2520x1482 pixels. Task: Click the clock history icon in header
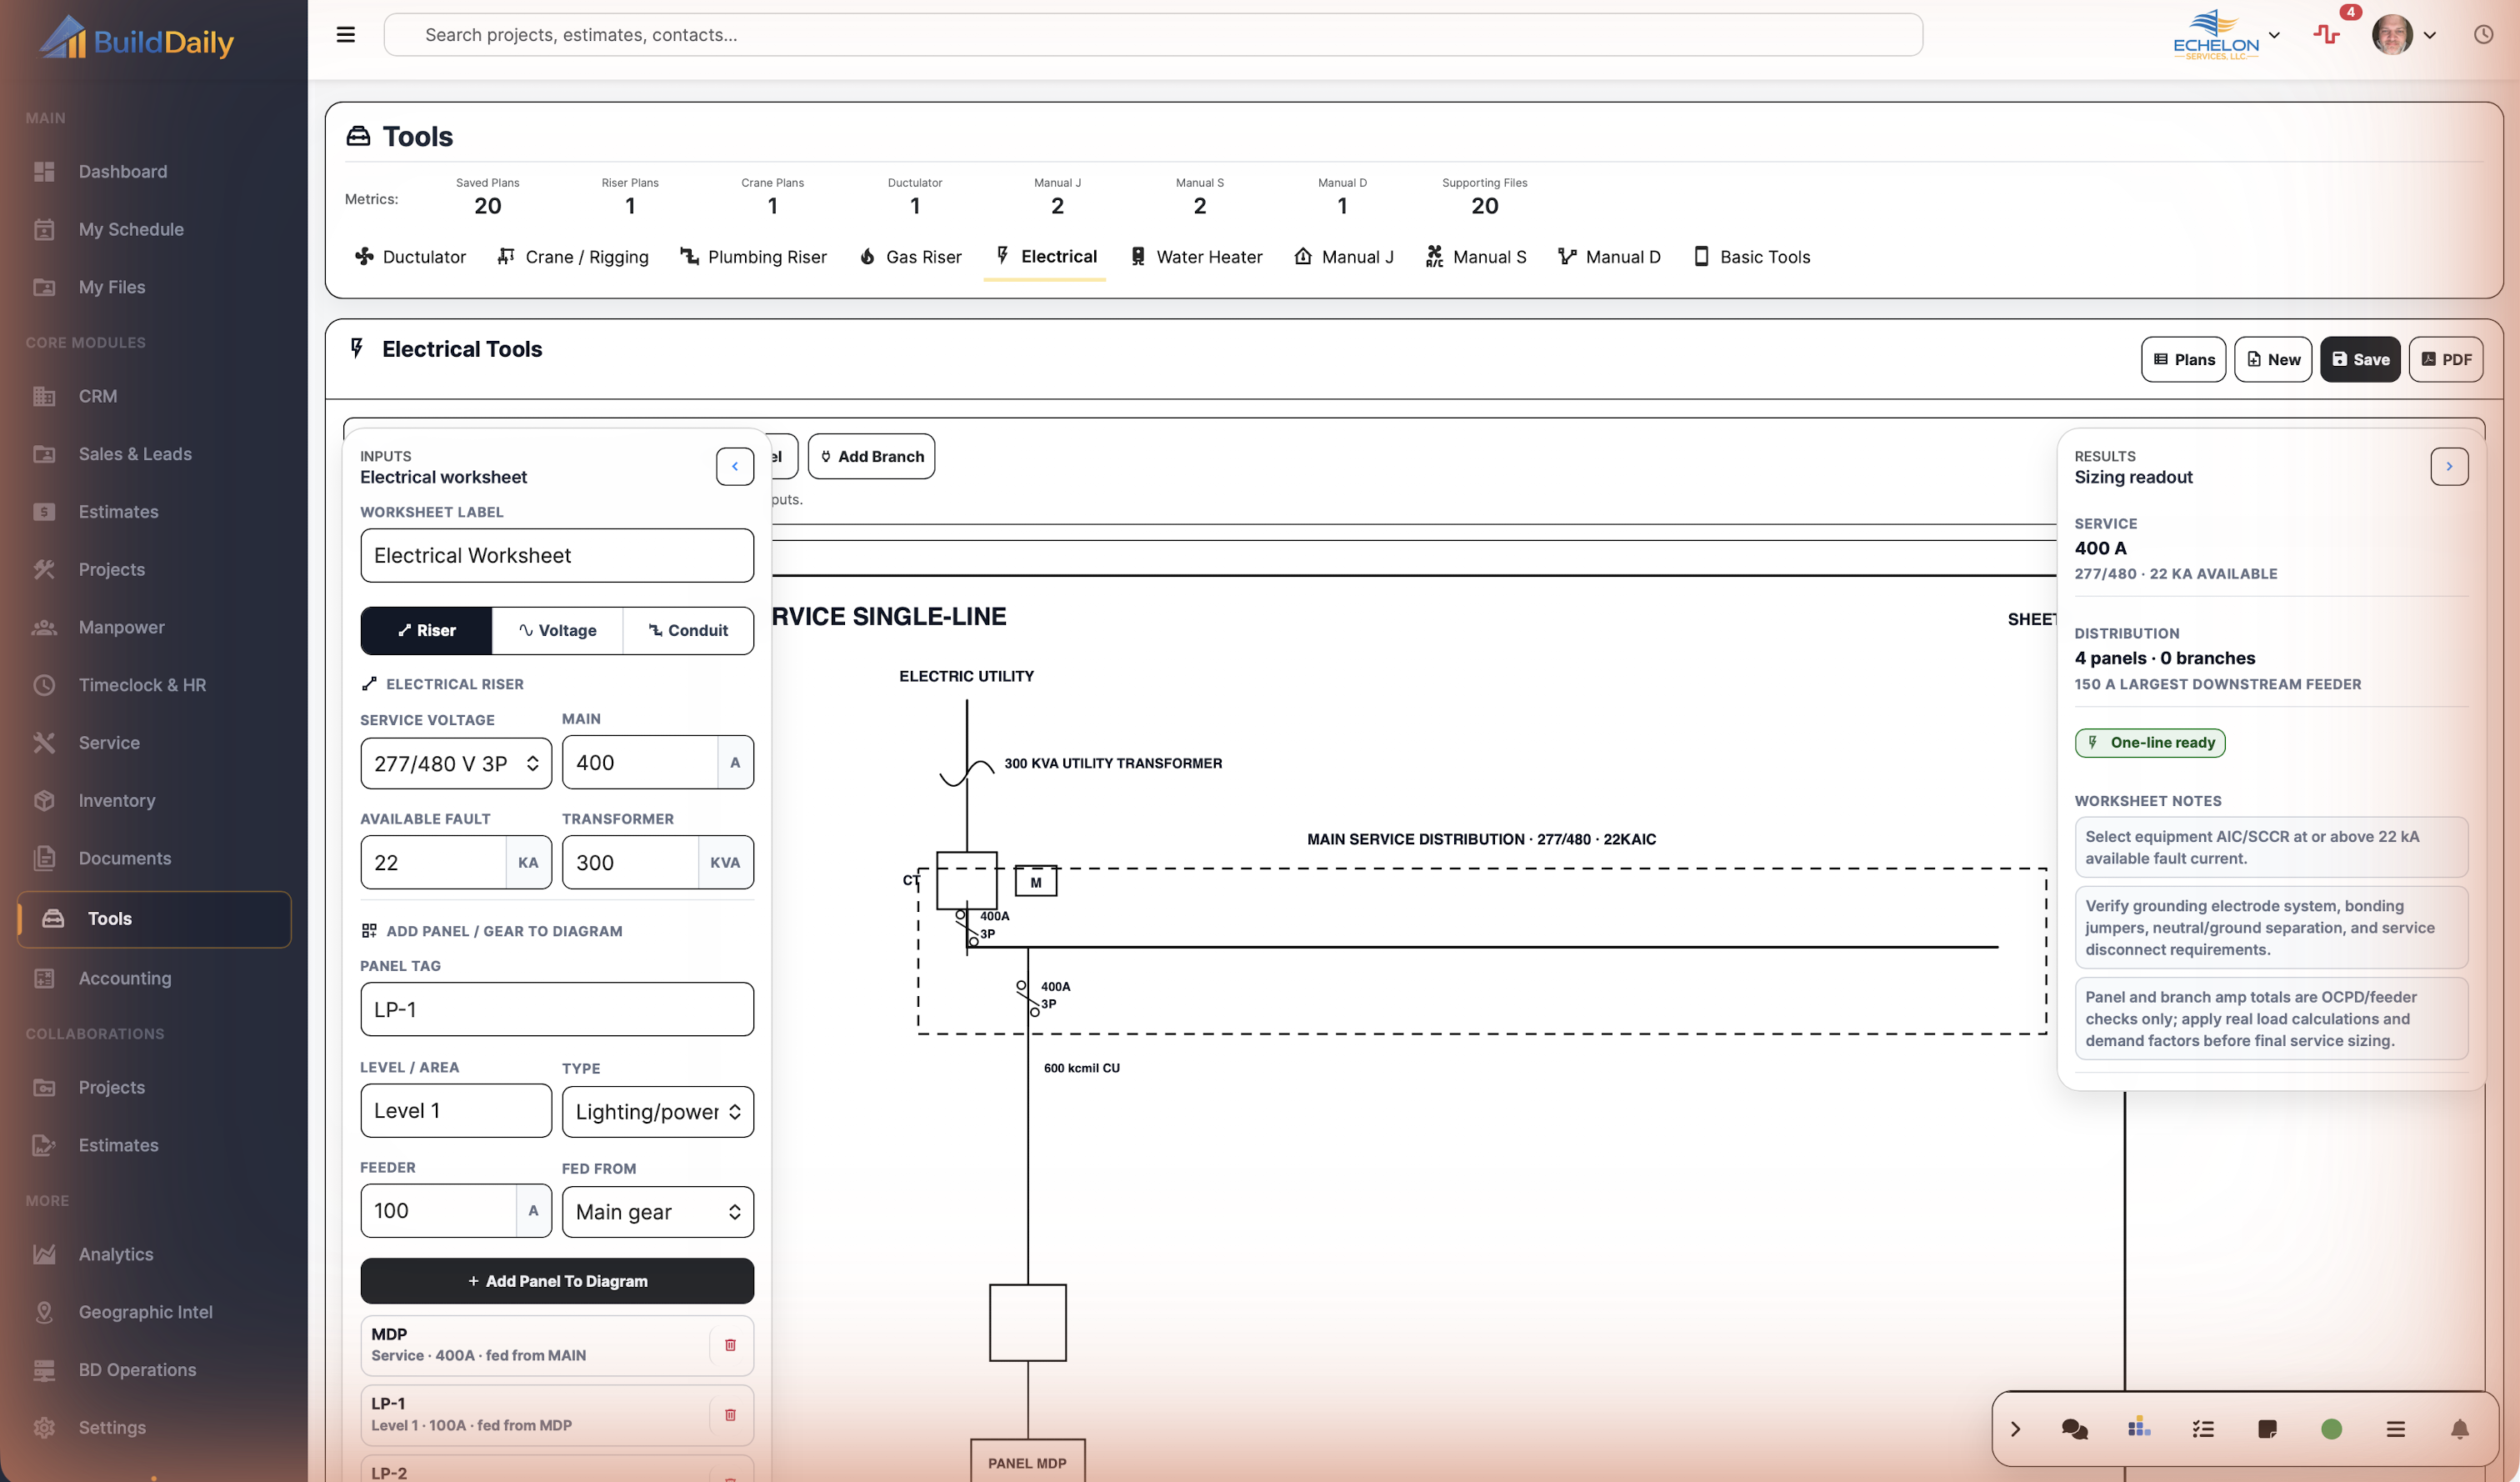[2483, 35]
